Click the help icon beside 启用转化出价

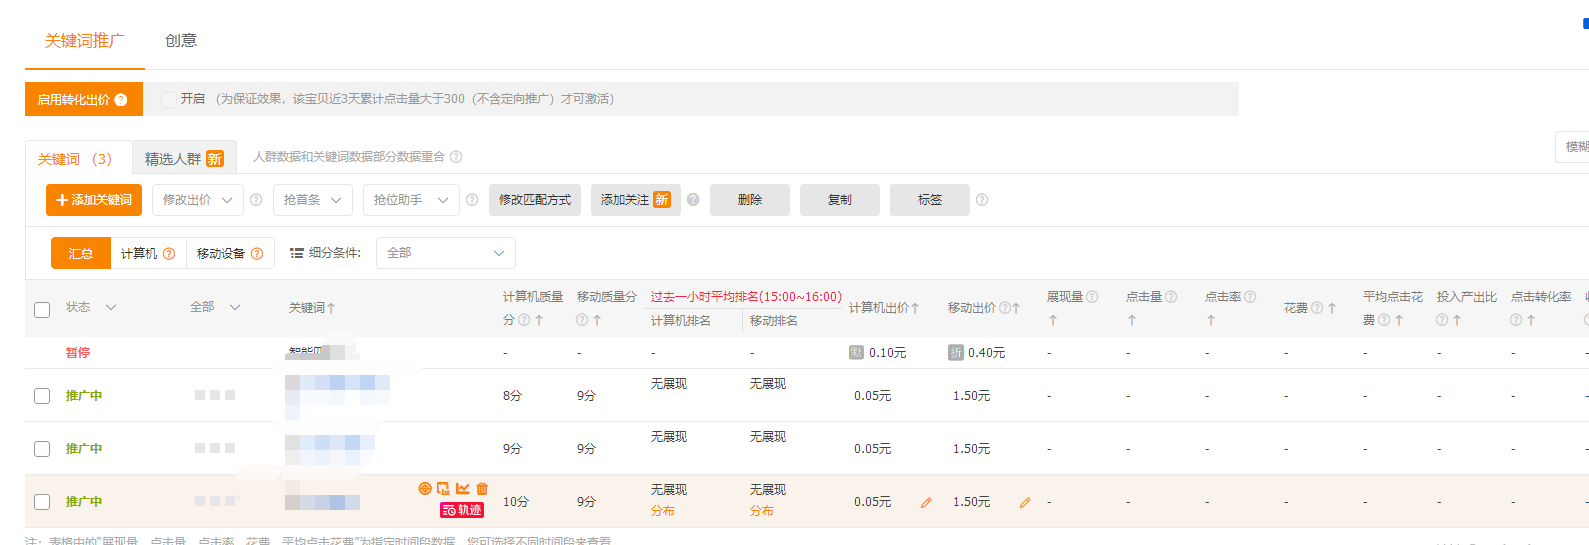pos(121,100)
